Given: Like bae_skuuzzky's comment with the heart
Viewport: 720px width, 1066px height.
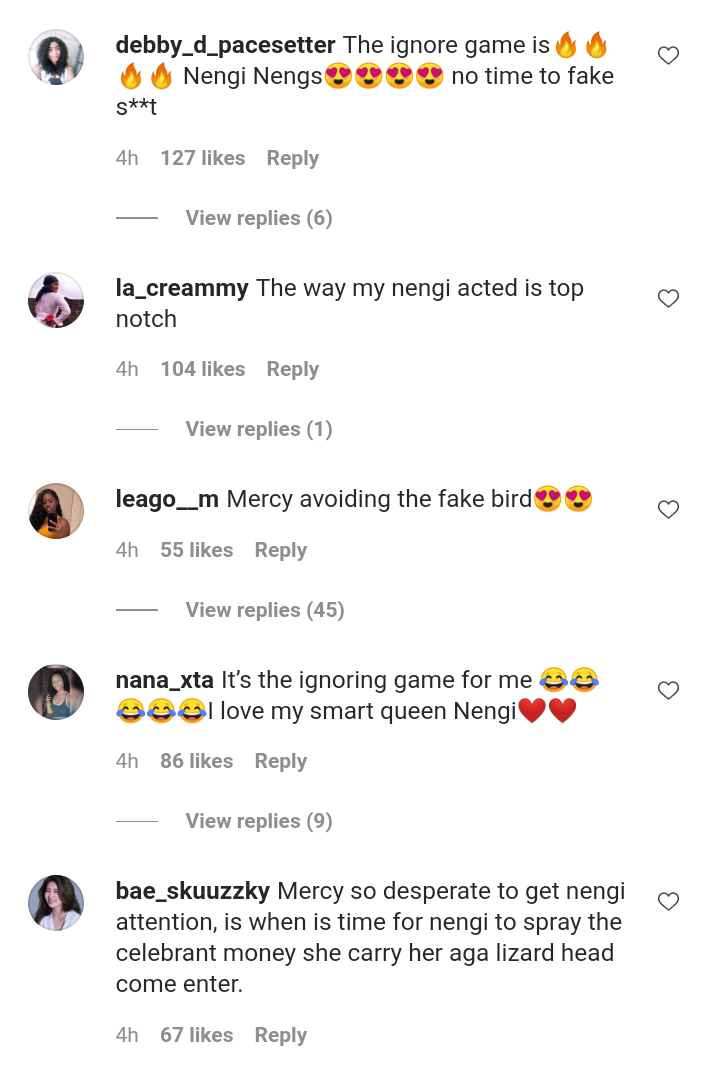Looking at the screenshot, I should pos(668,901).
